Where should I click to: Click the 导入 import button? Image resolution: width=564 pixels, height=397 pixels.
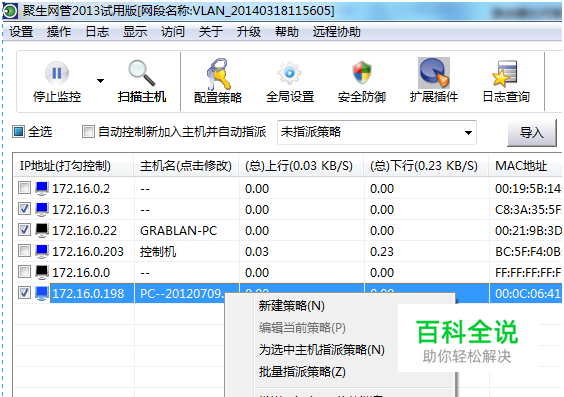click(x=532, y=133)
